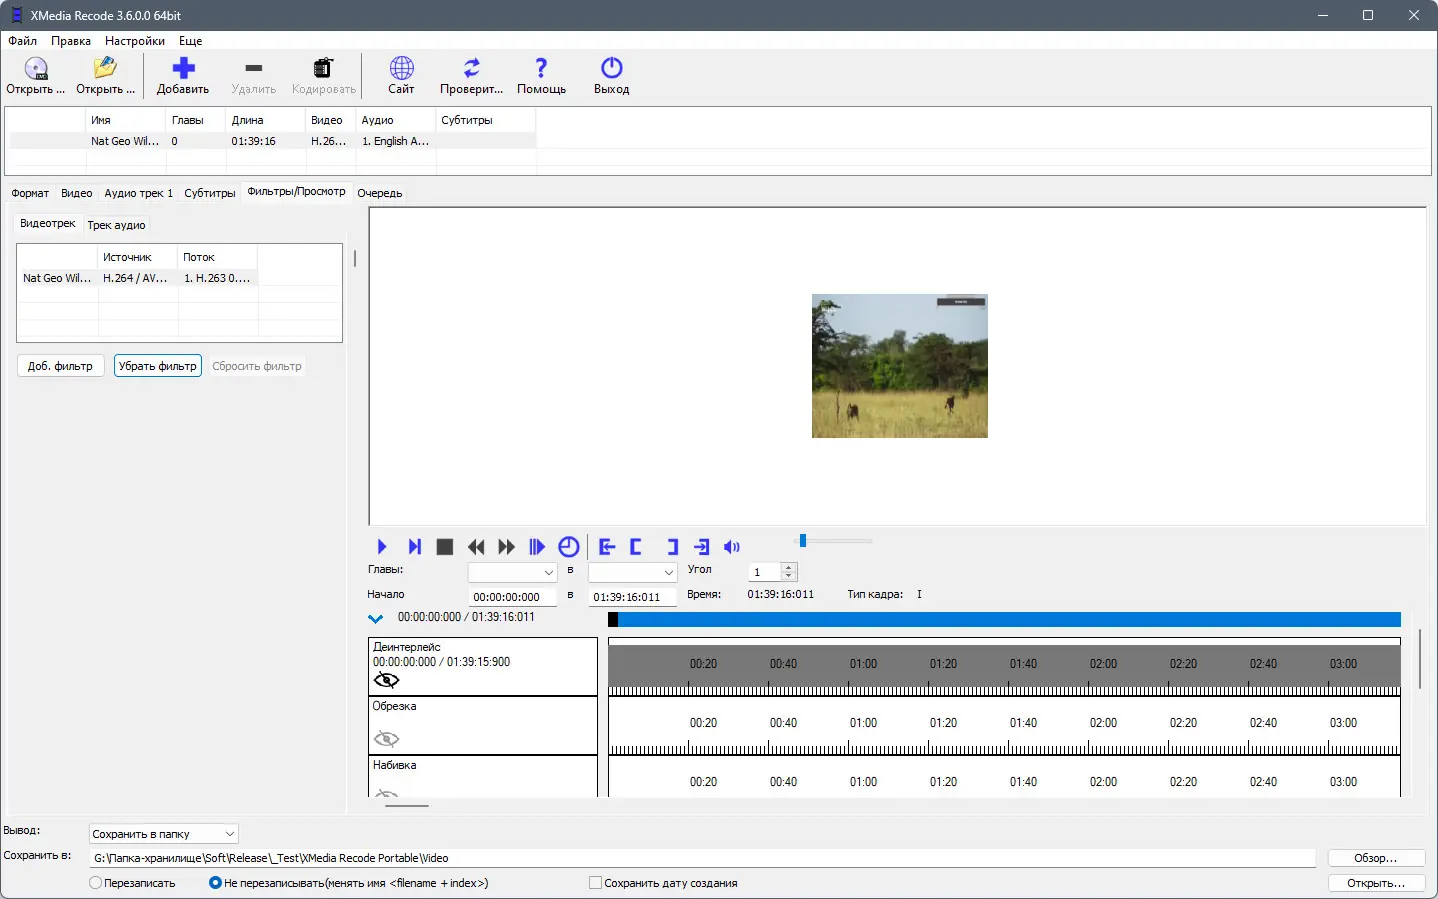Click the blue plus Добавить icon
Viewport: 1438px width, 899px height.
(x=183, y=68)
